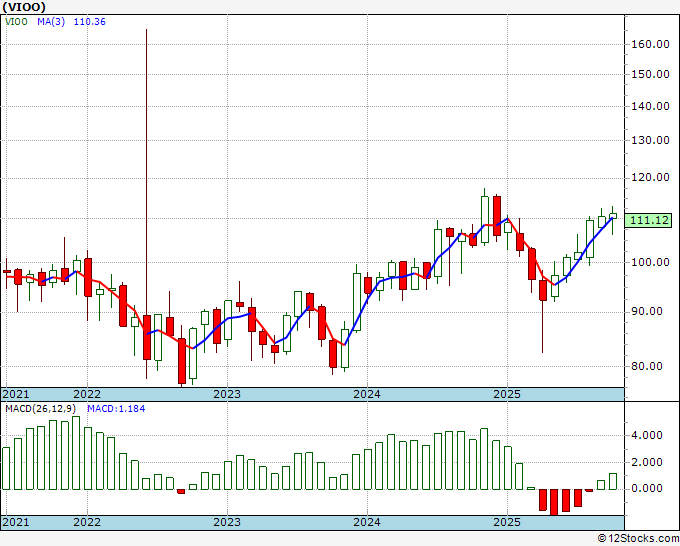The image size is (680, 546).
Task: Click the 4.000 MACD axis label
Action: coord(647,435)
